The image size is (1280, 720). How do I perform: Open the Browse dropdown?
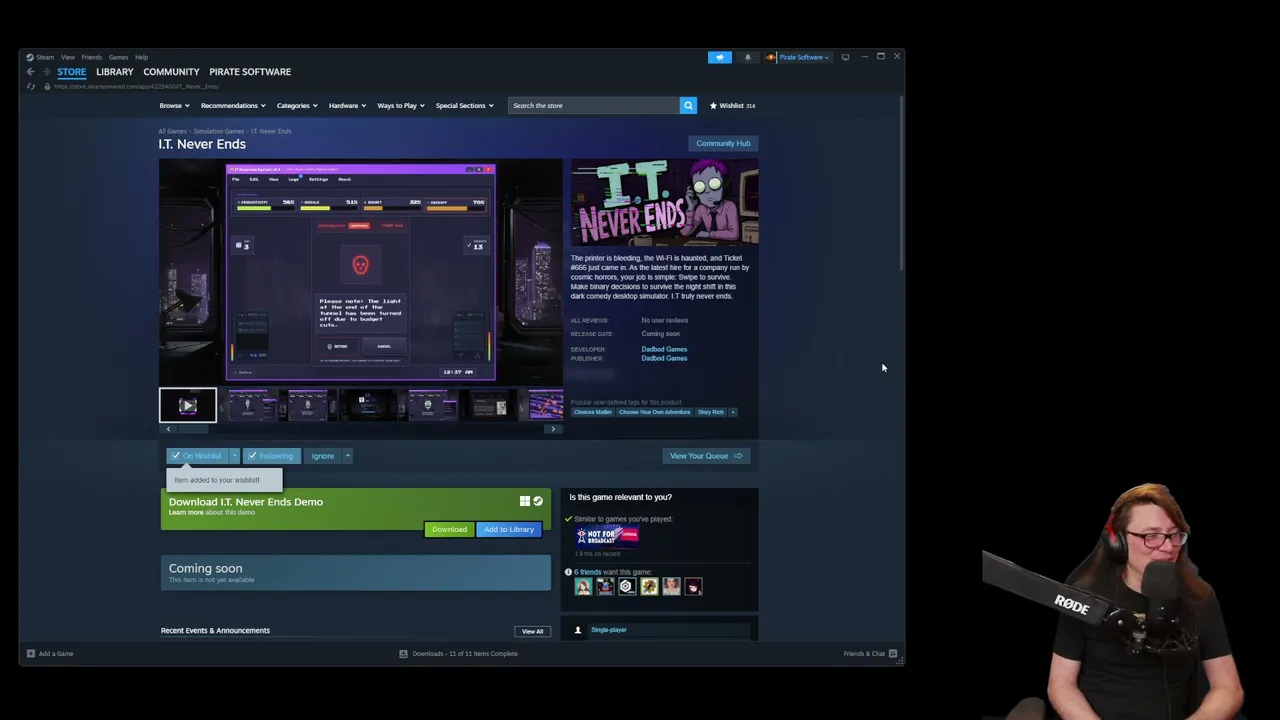(174, 105)
